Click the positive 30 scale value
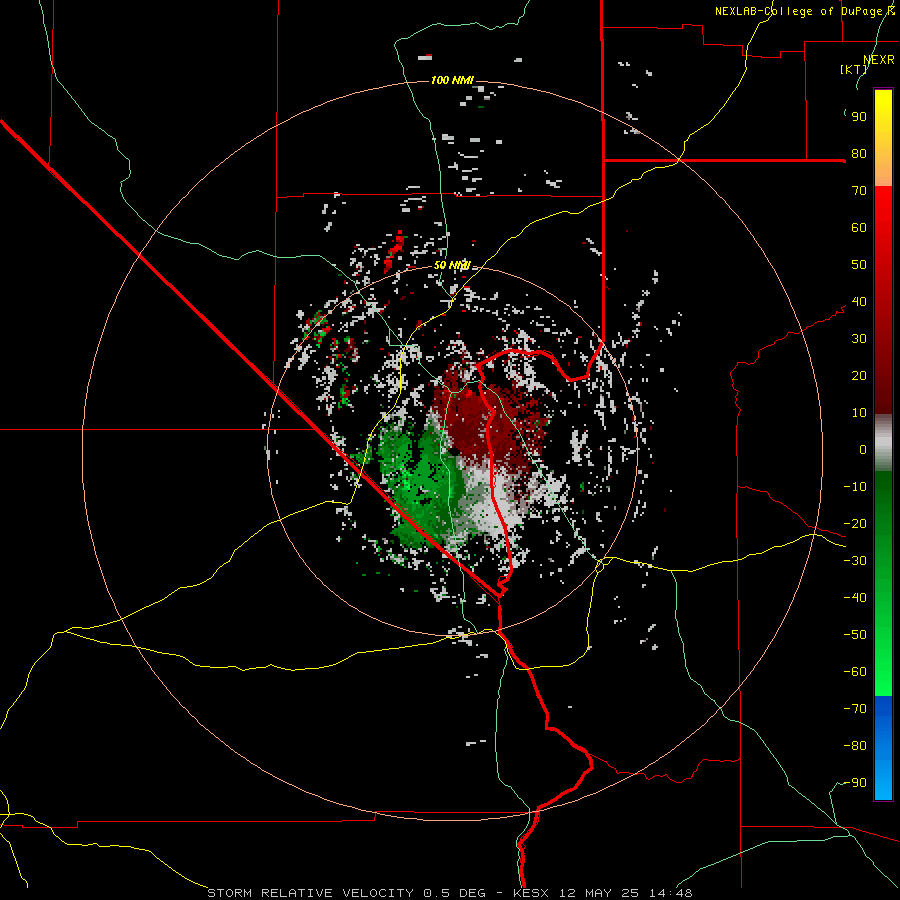Screen dimensions: 900x900 coord(859,339)
